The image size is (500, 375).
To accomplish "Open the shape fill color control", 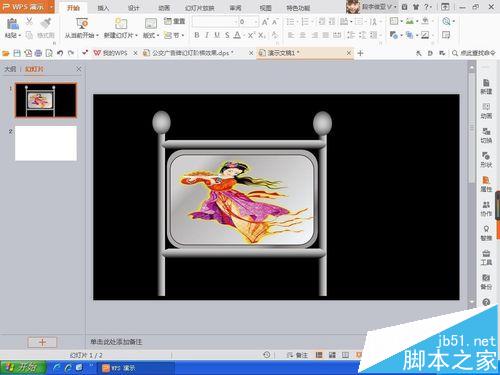I will click(x=425, y=21).
